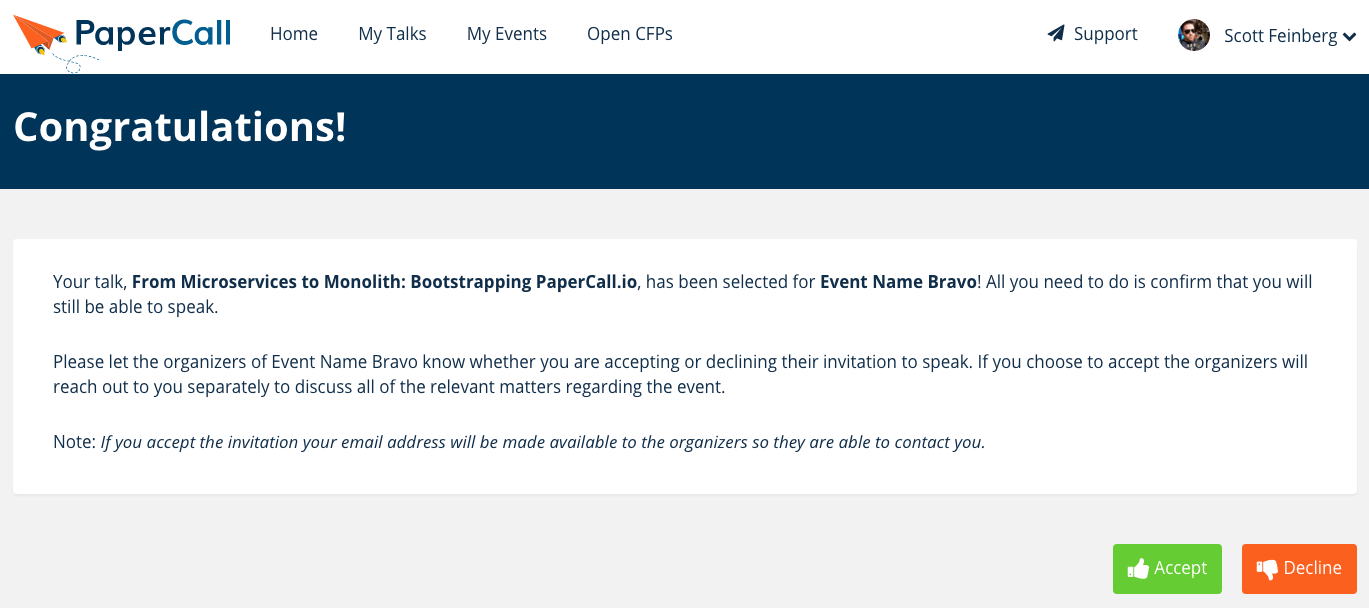Go to the Home page
The height and width of the screenshot is (608, 1369).
click(x=294, y=34)
